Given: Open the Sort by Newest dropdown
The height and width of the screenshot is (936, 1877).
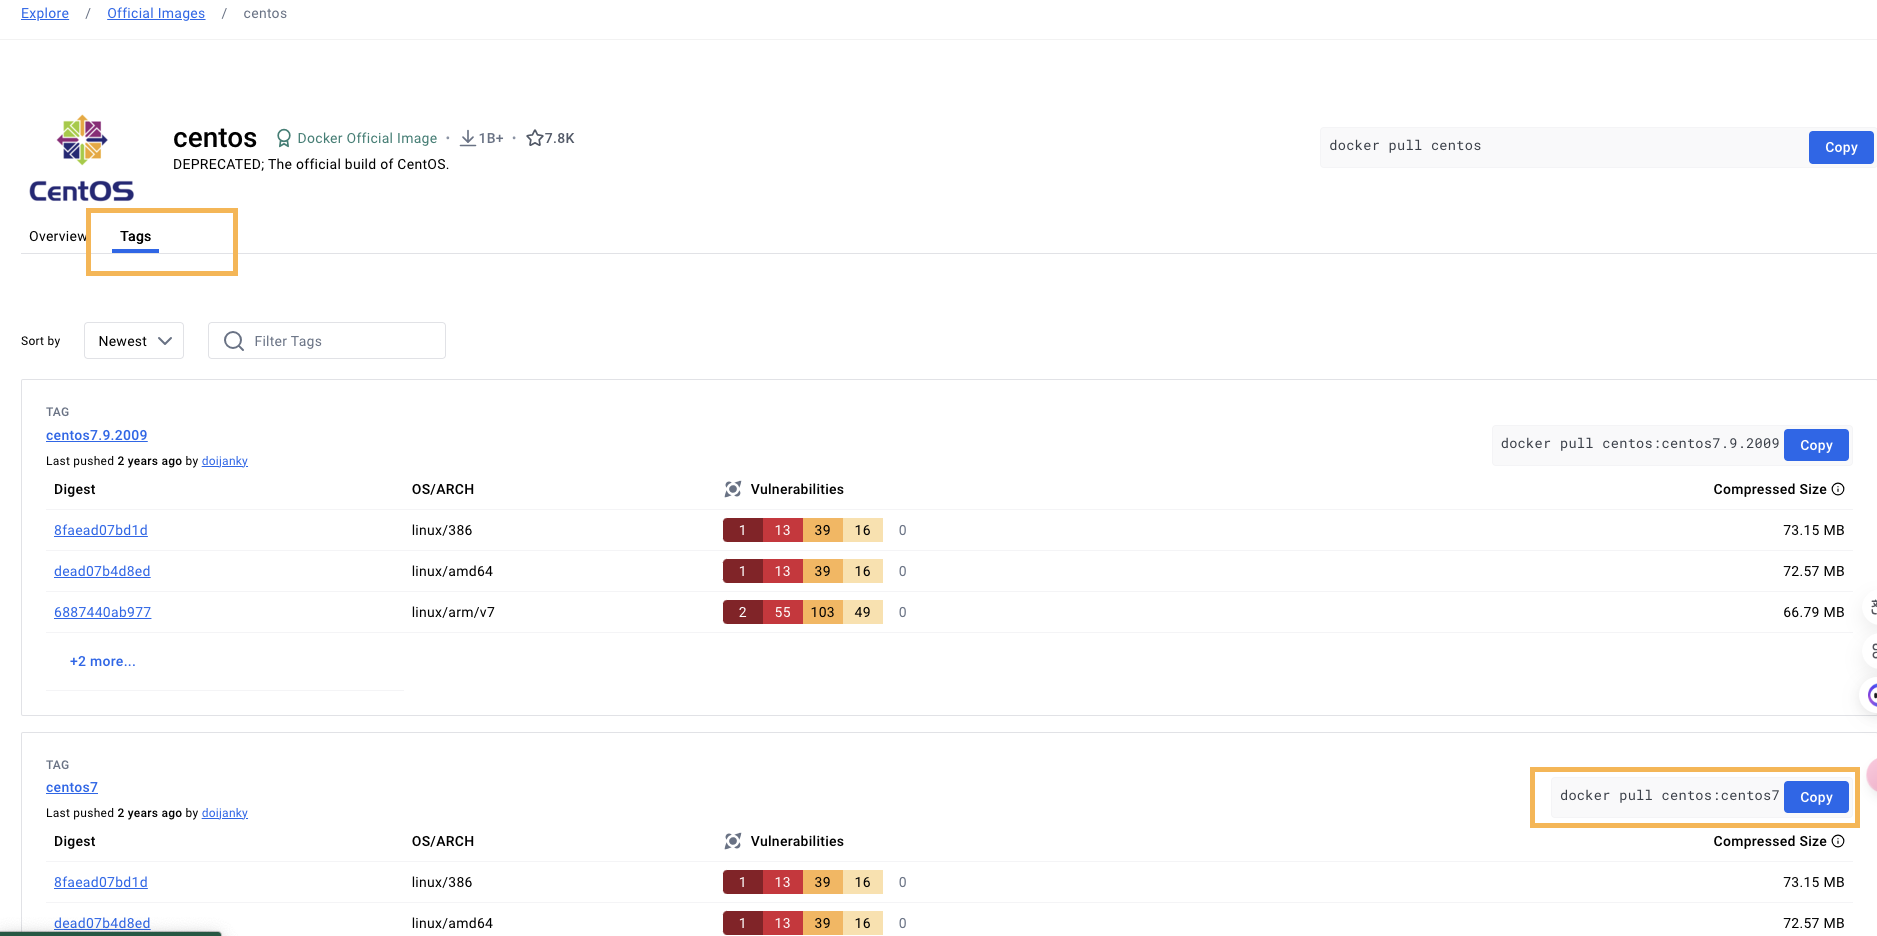Looking at the screenshot, I should coord(134,341).
